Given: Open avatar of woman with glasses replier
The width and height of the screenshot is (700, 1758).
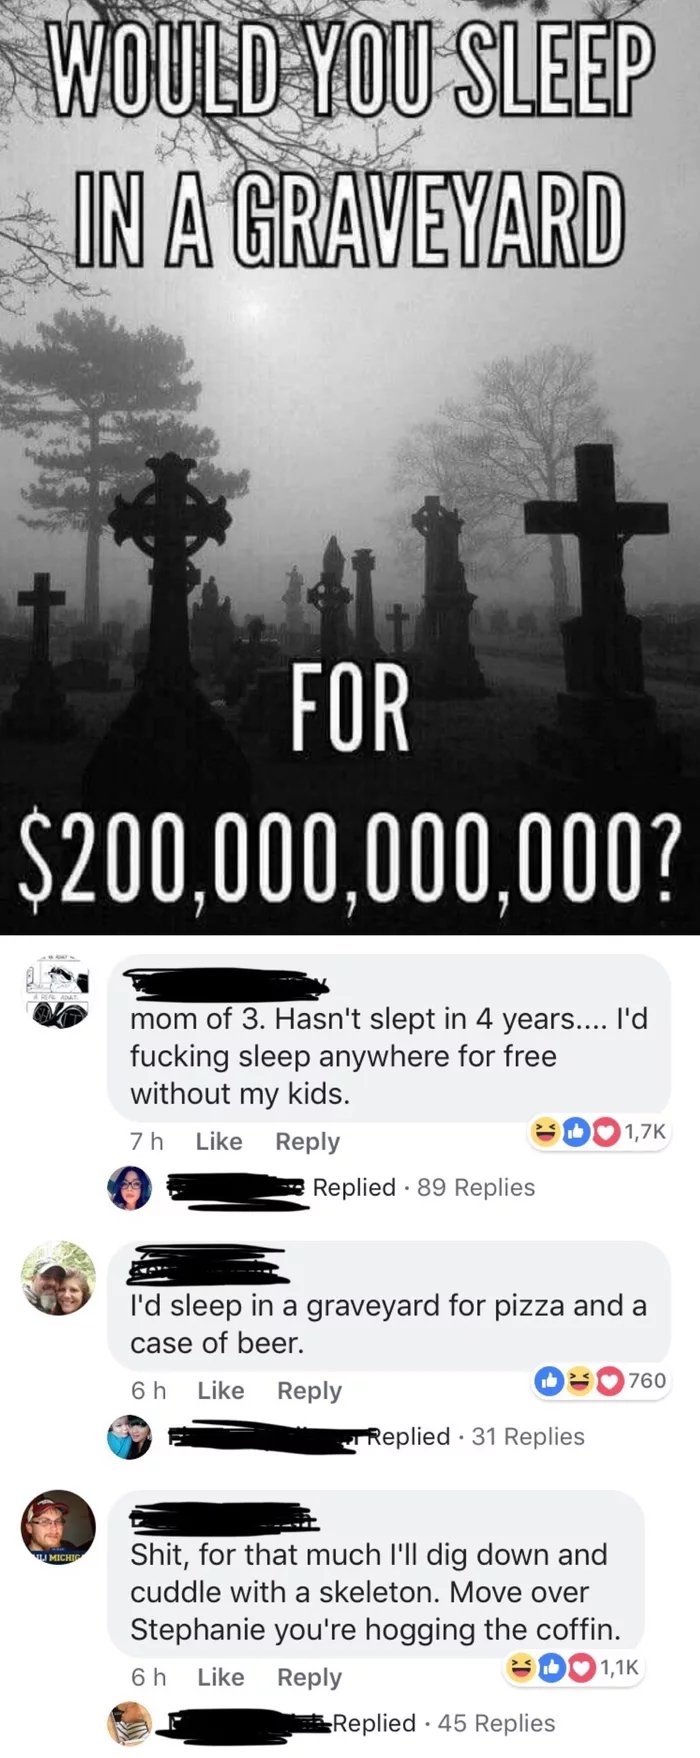Looking at the screenshot, I should tap(130, 1187).
